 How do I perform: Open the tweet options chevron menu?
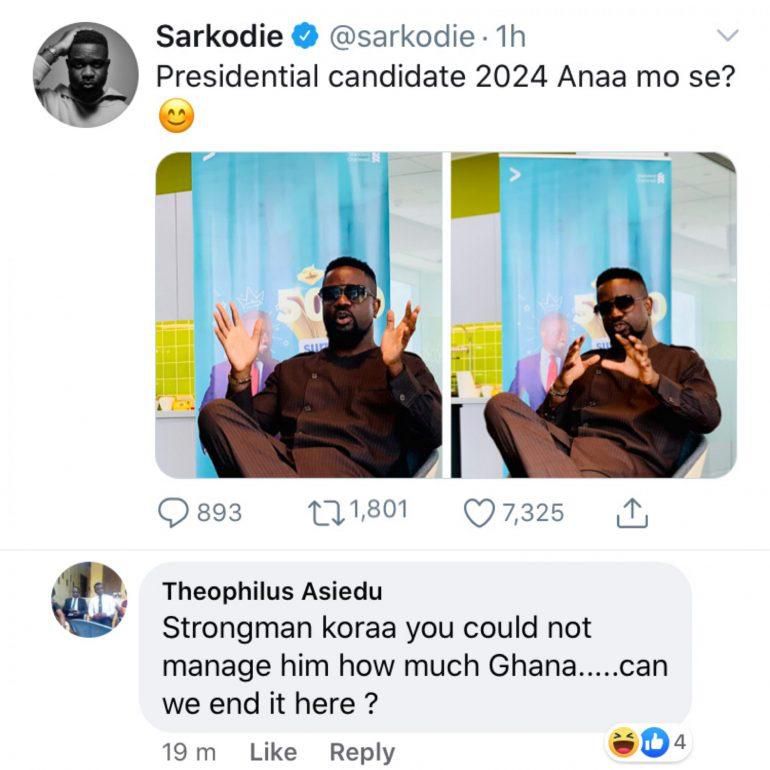point(728,36)
